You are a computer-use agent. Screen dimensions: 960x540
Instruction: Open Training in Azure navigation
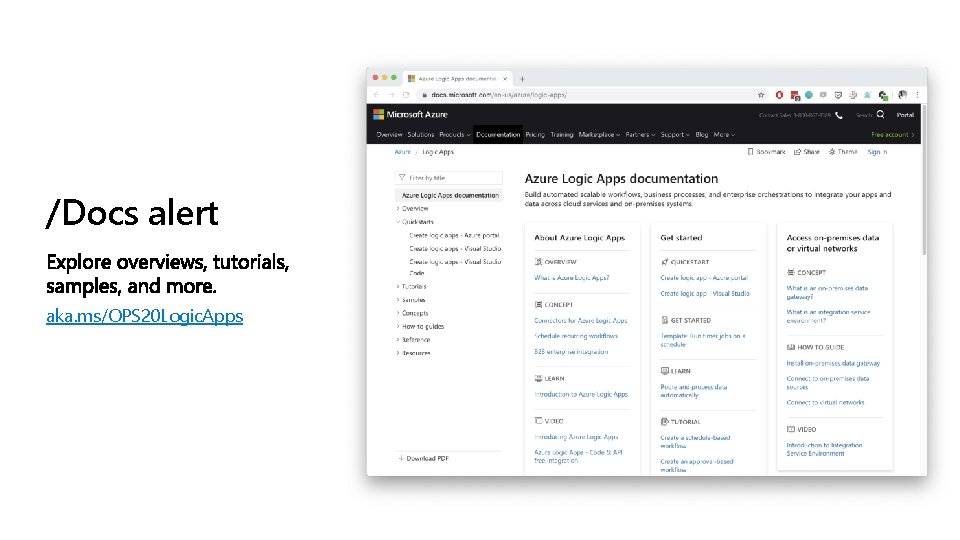[x=561, y=135]
